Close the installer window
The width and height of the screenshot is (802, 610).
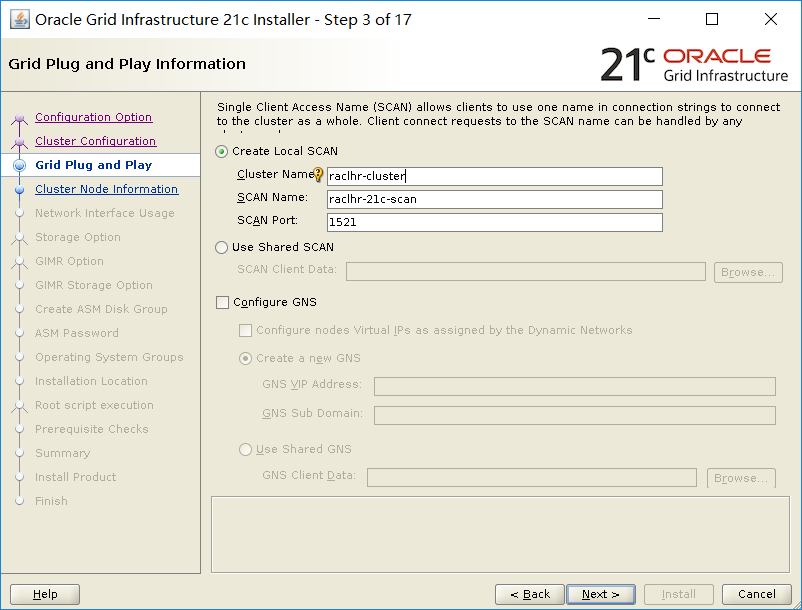click(x=771, y=19)
